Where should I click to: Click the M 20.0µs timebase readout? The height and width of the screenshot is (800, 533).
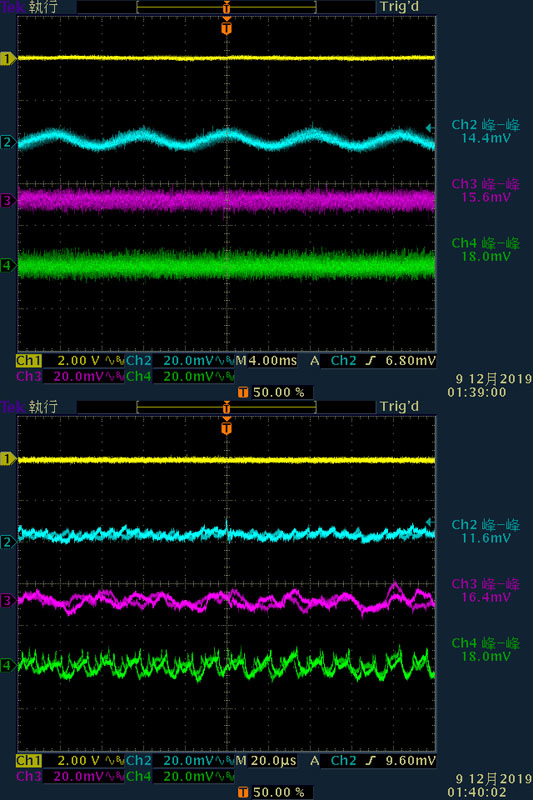point(266,761)
